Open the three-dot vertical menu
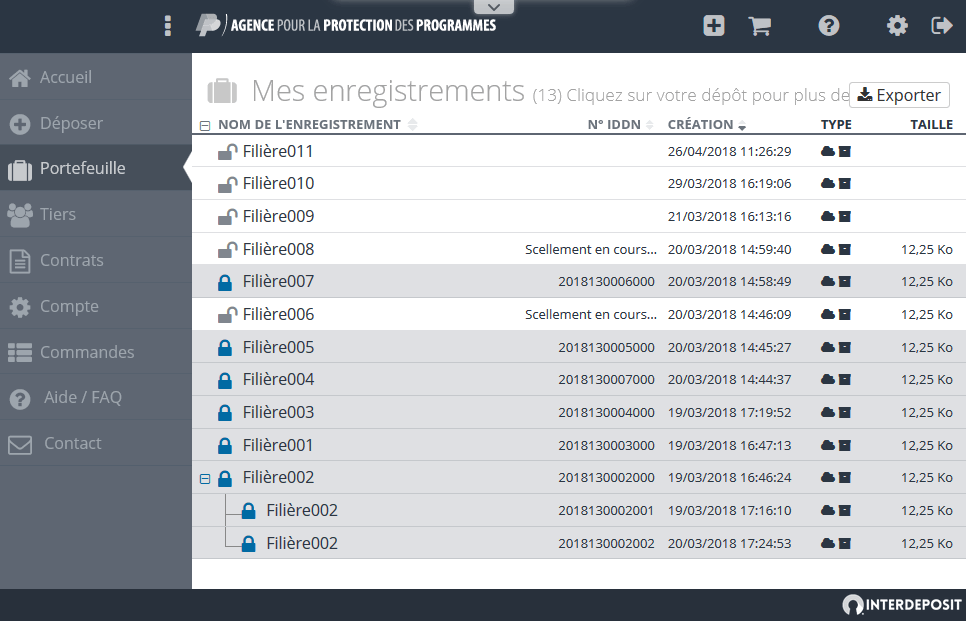This screenshot has width=966, height=621. tap(168, 26)
